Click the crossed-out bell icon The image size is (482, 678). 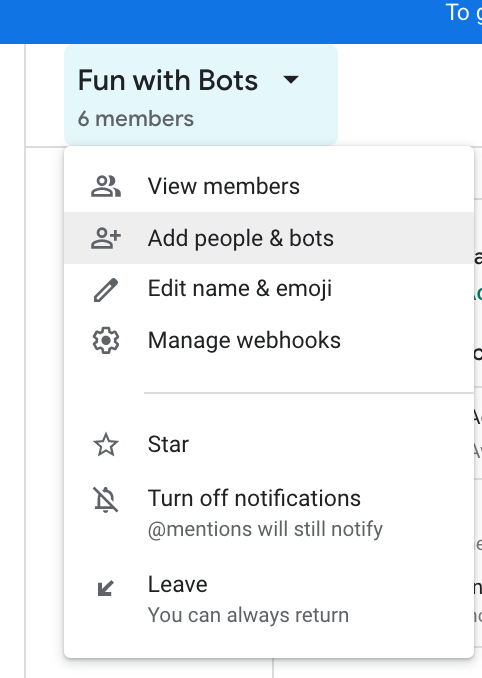[106, 500]
